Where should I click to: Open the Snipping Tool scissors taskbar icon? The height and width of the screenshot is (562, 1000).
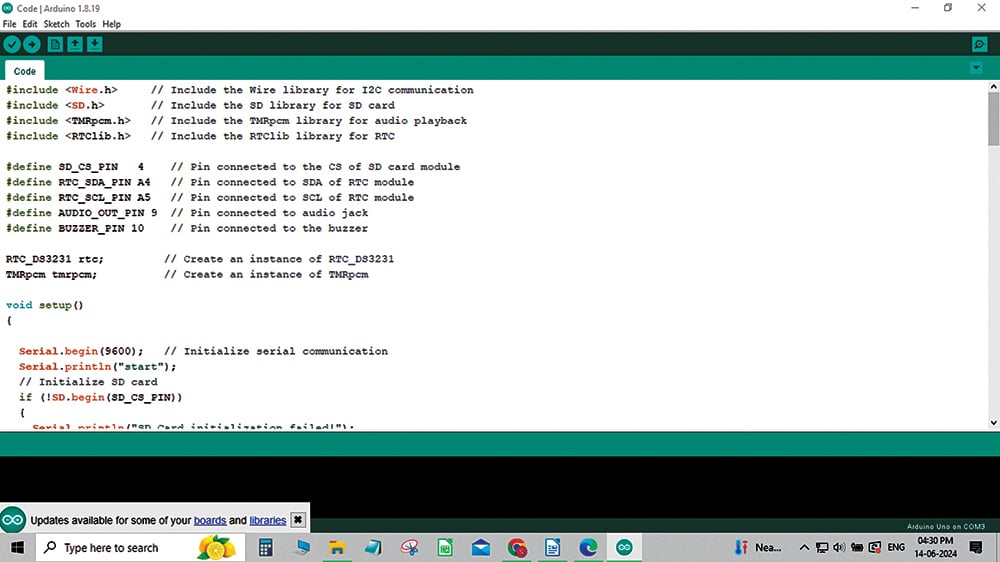(409, 547)
